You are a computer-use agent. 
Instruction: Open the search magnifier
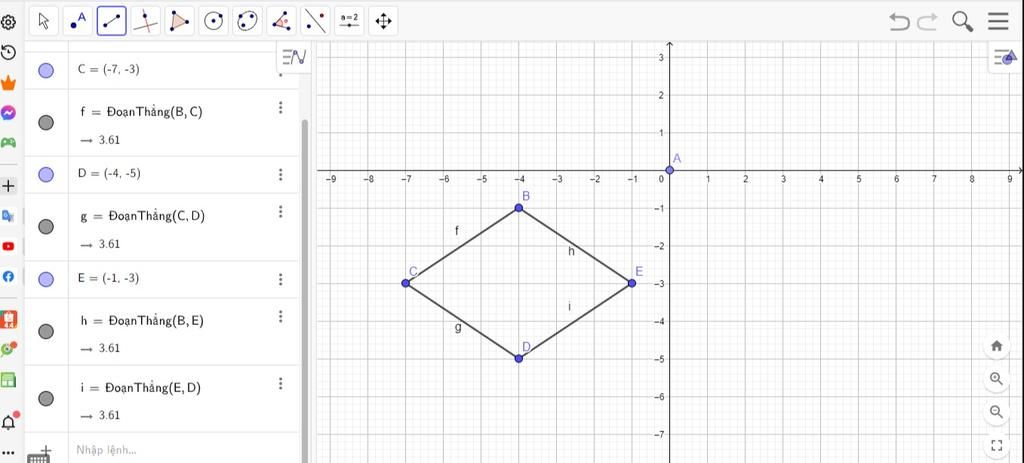pyautogui.click(x=963, y=22)
